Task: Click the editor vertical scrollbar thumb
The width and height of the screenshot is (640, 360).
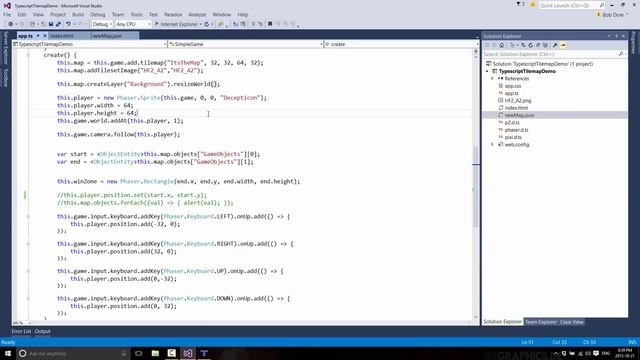Action: click(x=476, y=186)
